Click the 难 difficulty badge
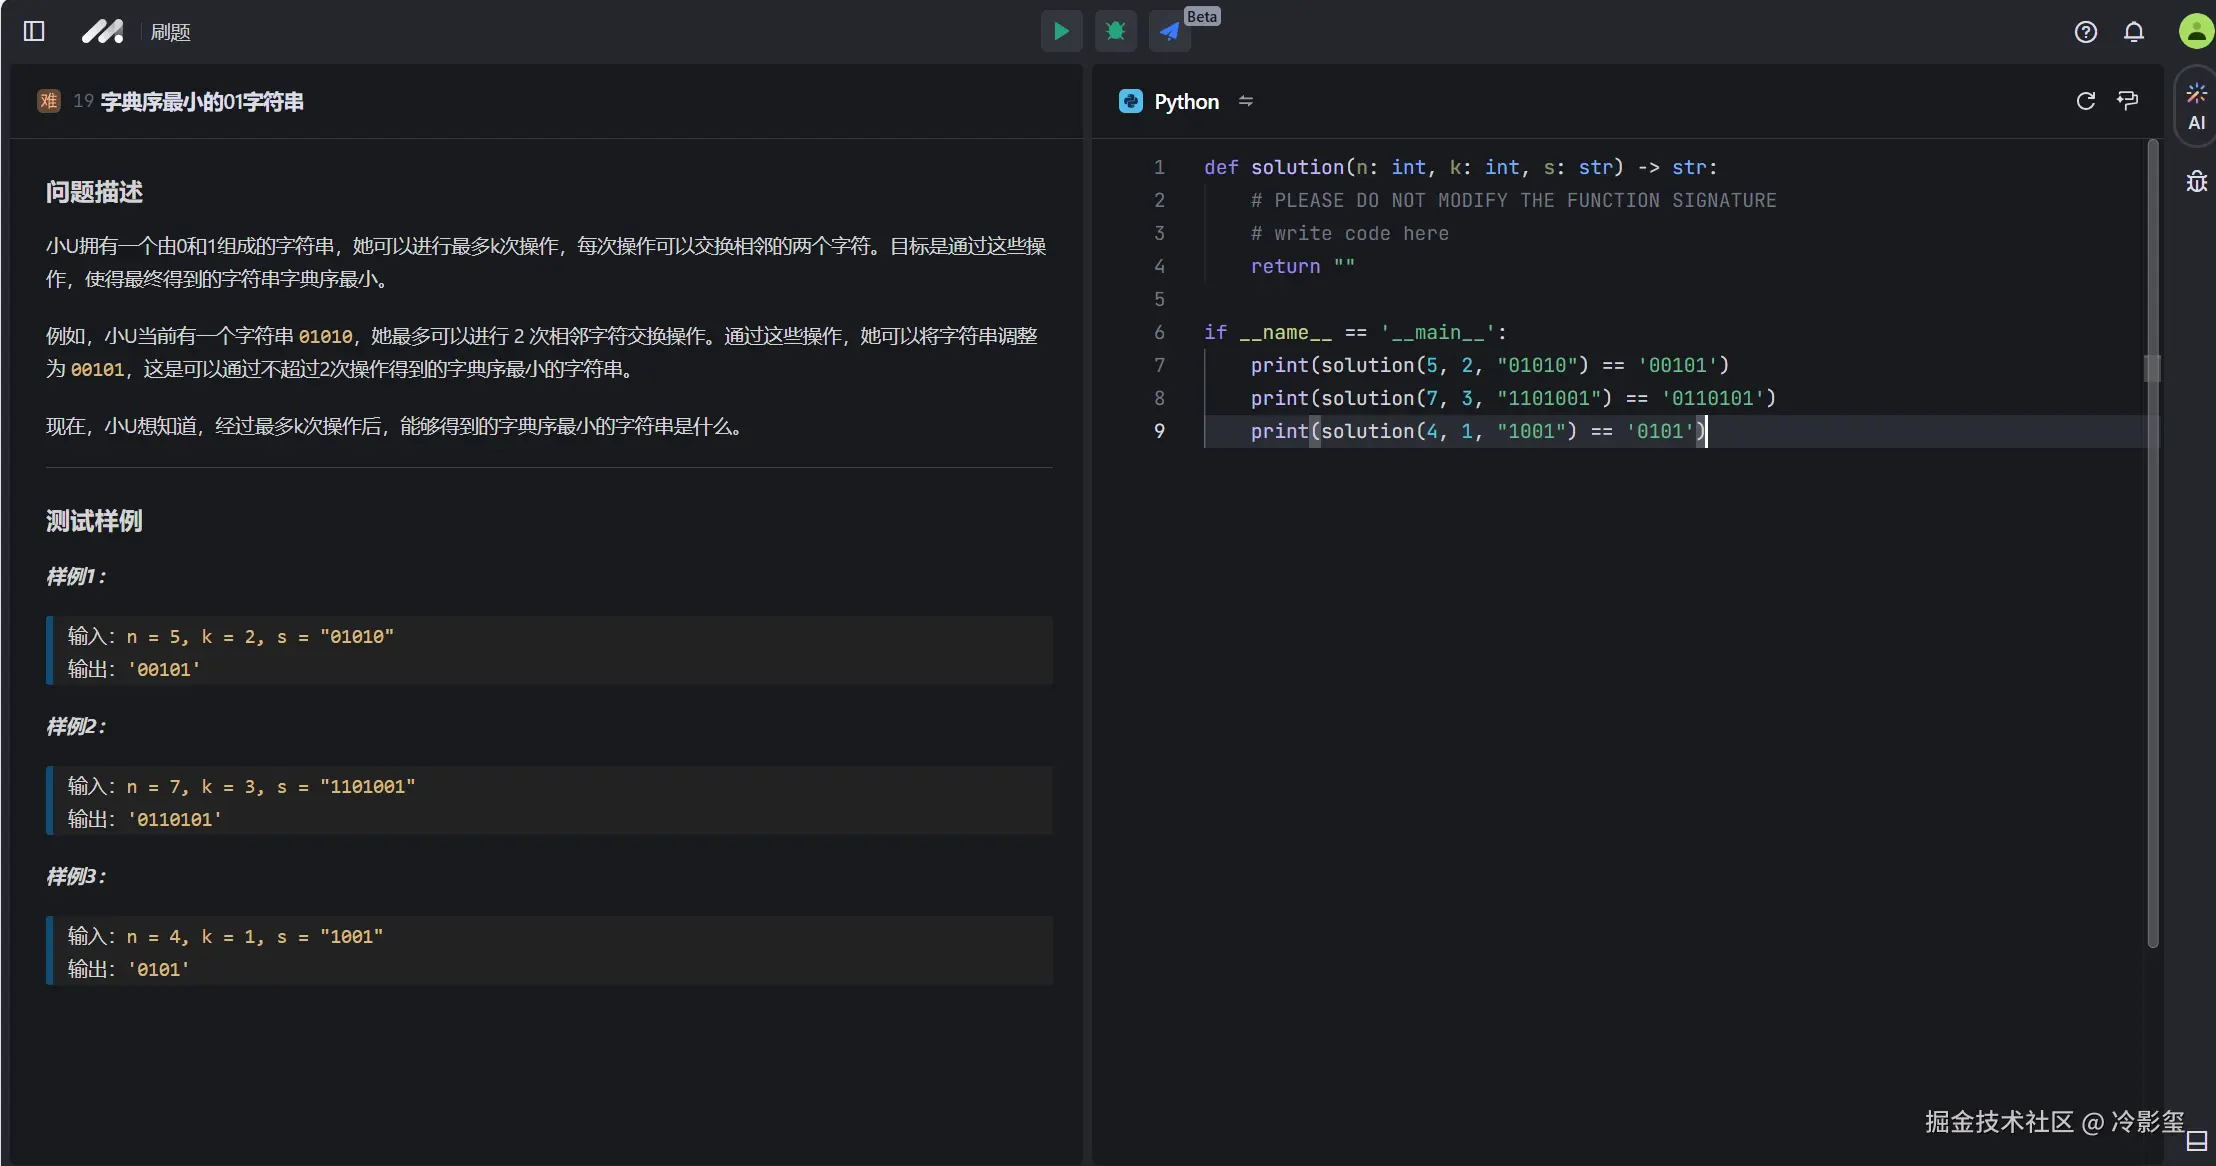The image size is (2216, 1166). tap(48, 101)
